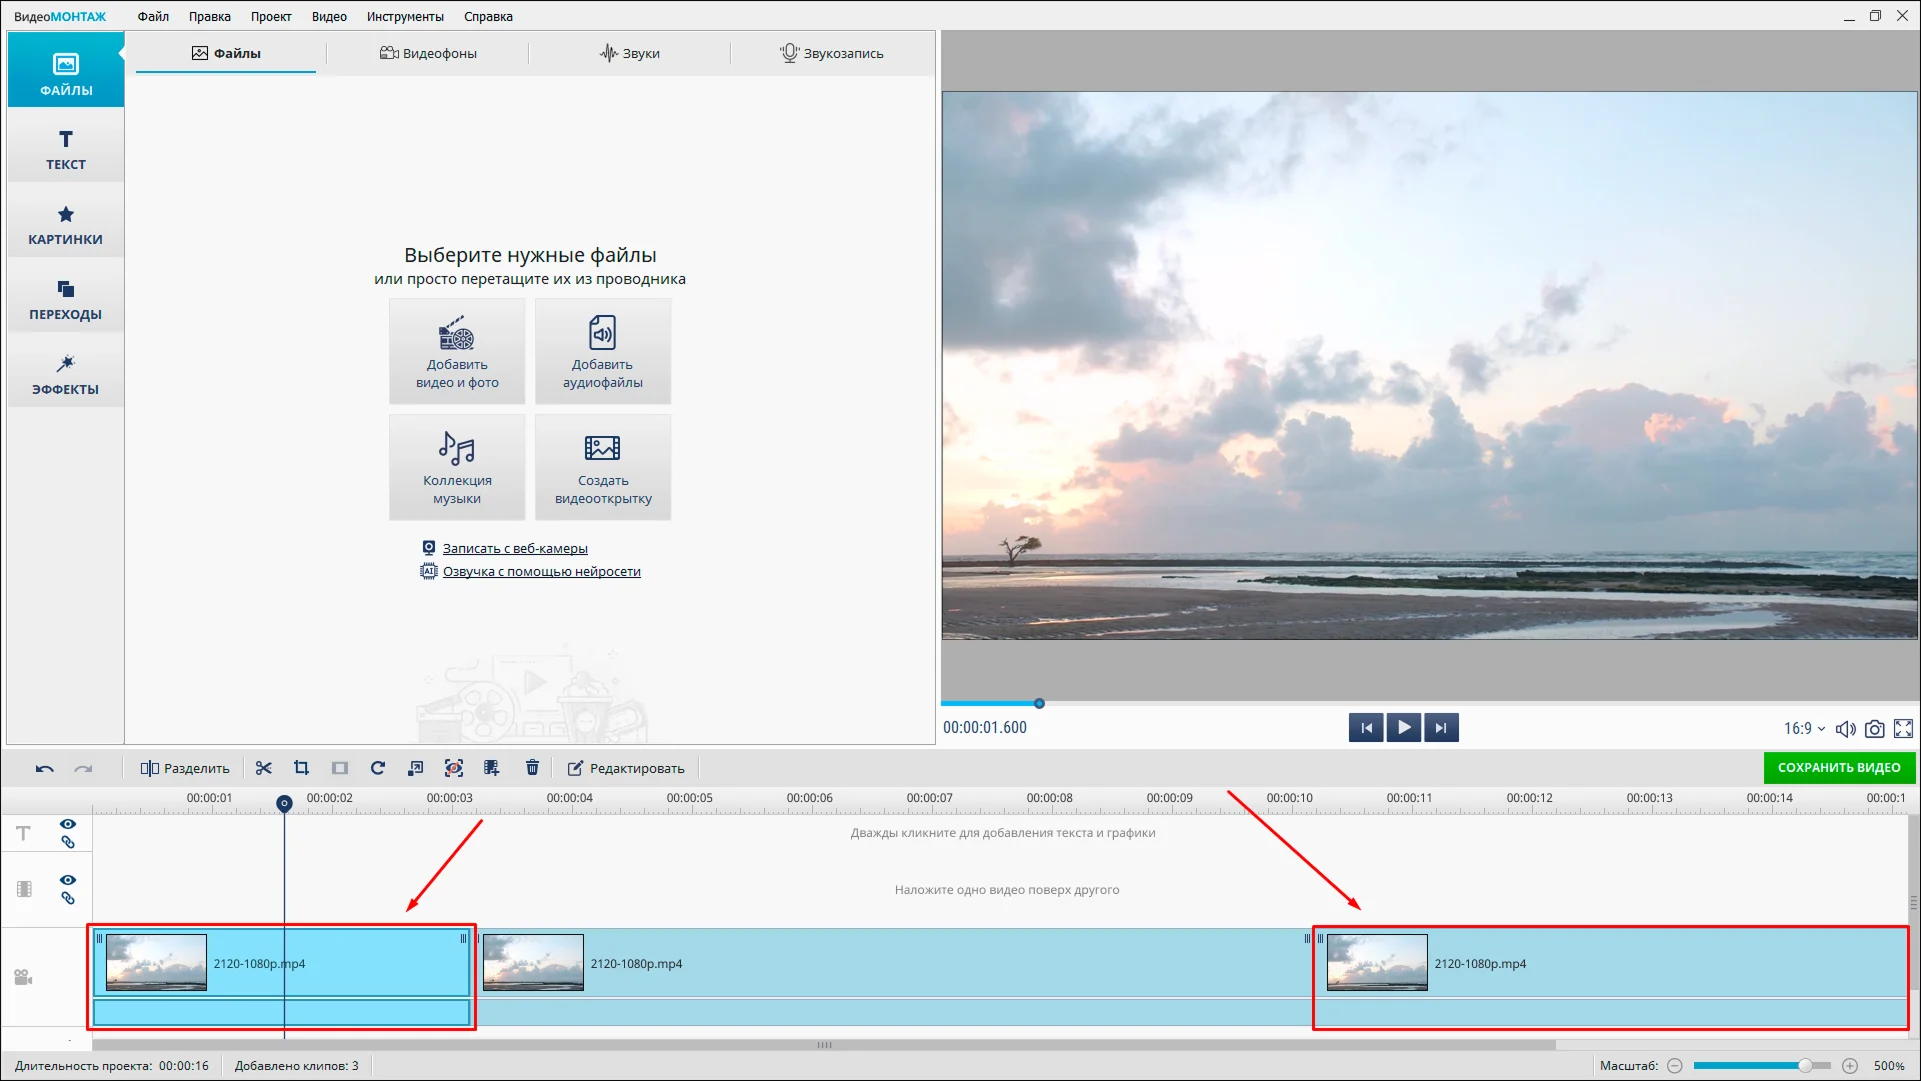
Task: Click the Масштаб zoom slider handle
Action: 1805,1066
